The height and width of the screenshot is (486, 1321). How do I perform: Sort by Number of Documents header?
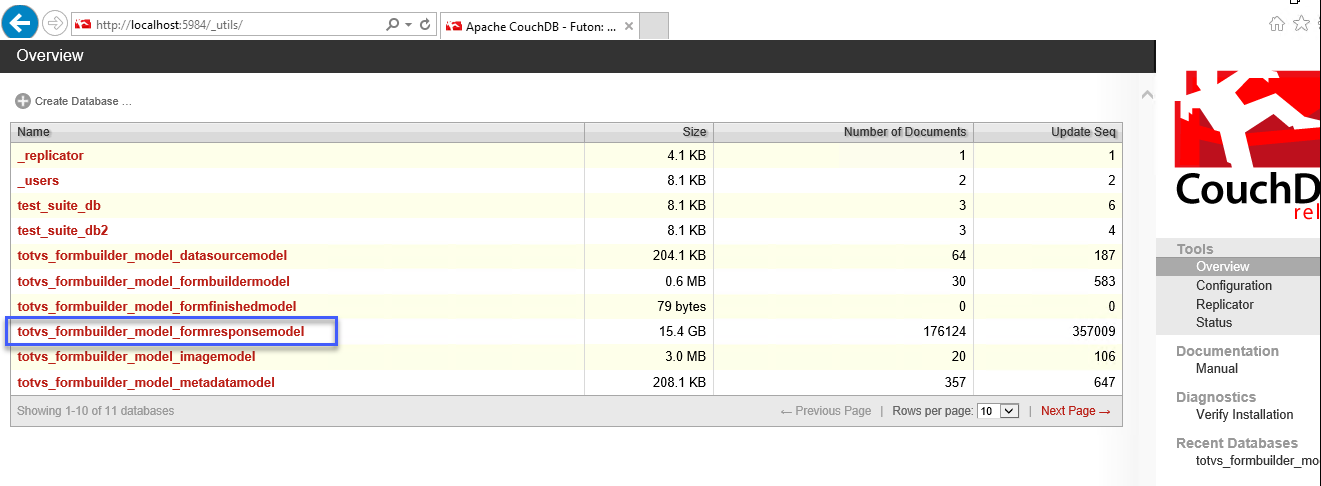coord(843,132)
